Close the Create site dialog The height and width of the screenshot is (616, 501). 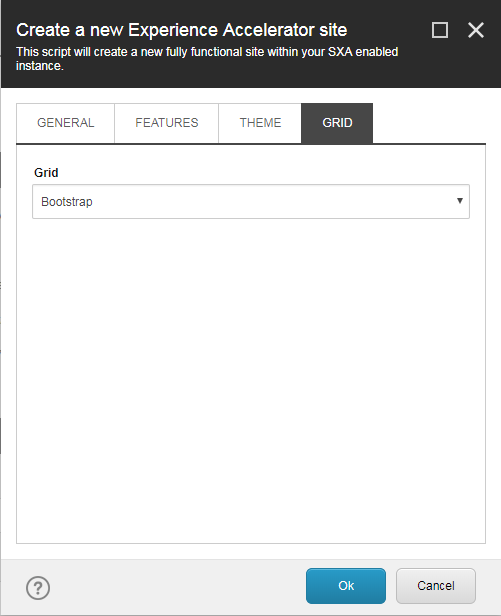point(475,30)
